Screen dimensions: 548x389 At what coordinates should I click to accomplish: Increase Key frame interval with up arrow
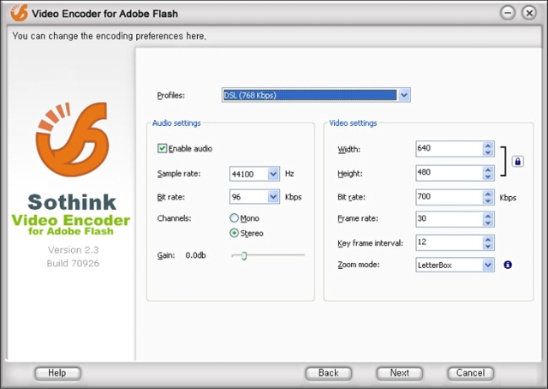488,239
